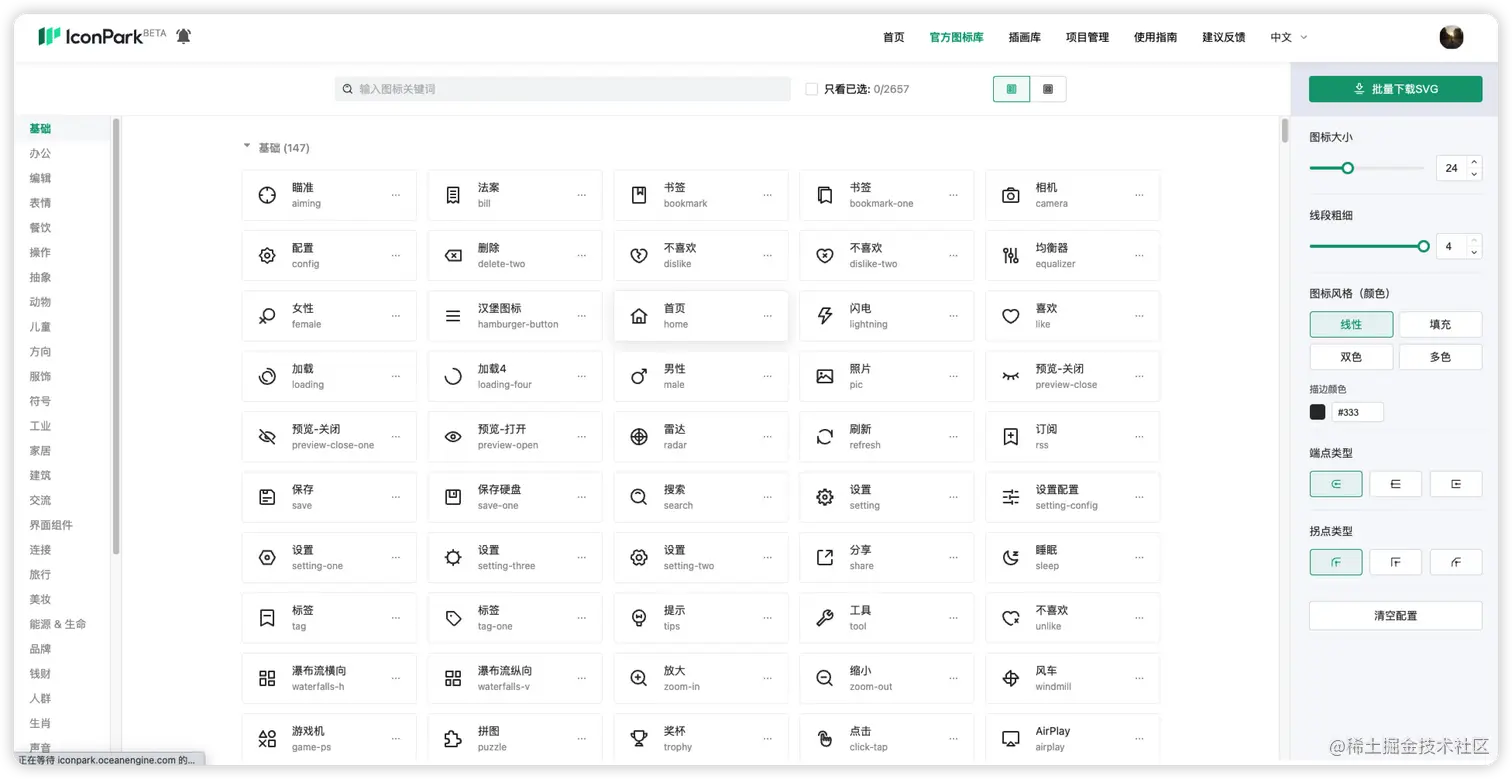Click the 图标大小 slider handle
Screen dimensions: 1512x779
1347,168
